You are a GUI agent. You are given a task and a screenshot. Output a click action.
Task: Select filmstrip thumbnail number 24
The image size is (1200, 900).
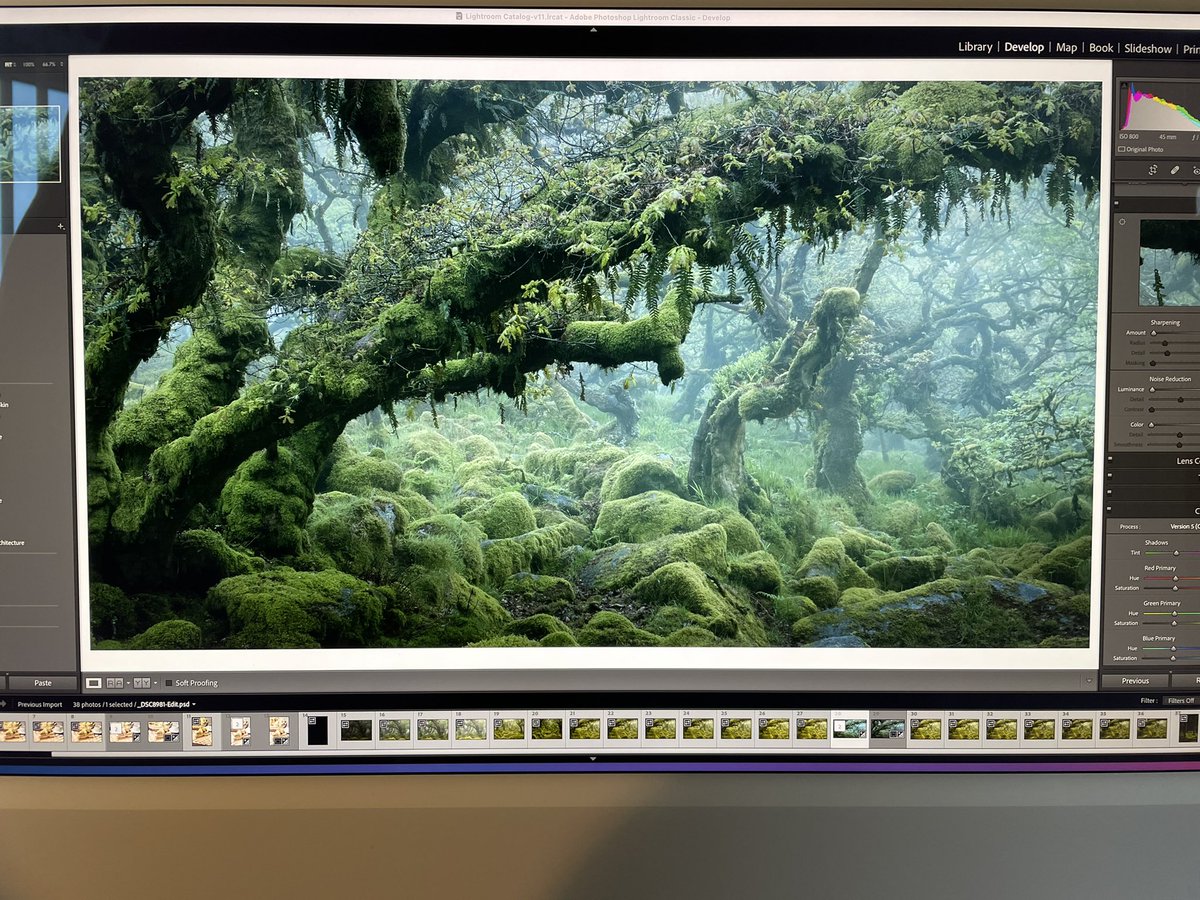698,730
